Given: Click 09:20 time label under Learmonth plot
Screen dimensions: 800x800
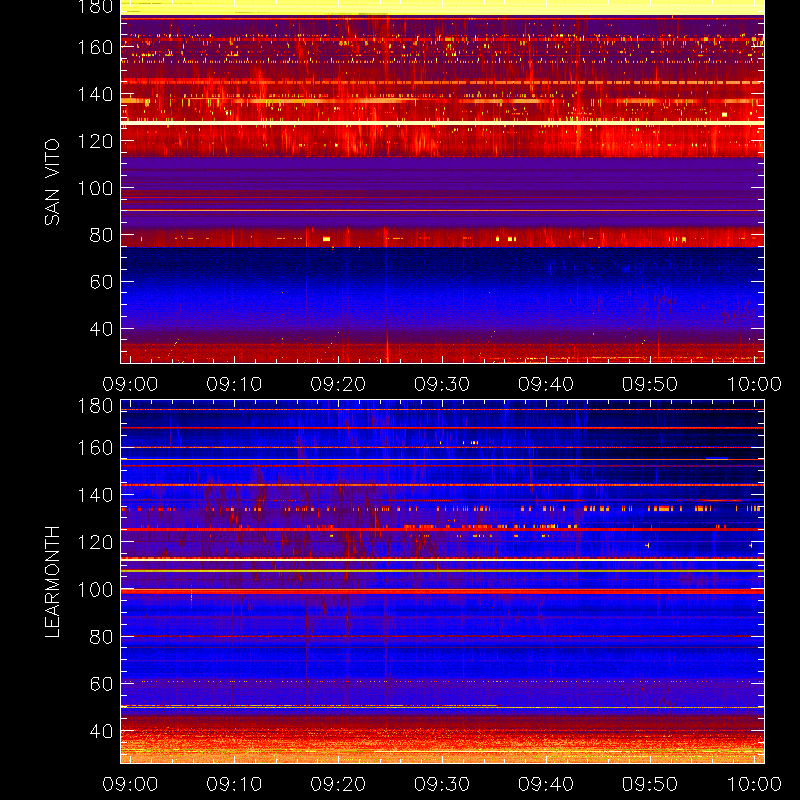Looking at the screenshot, I should [x=338, y=784].
